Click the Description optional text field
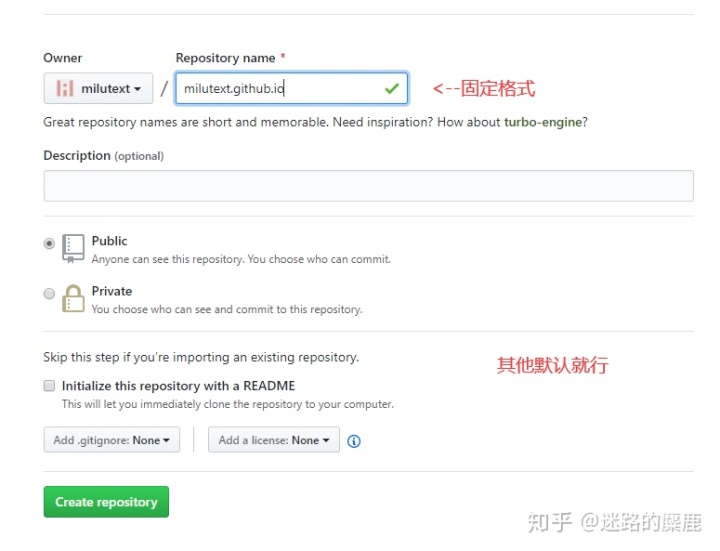This screenshot has width=720, height=551. (x=369, y=186)
